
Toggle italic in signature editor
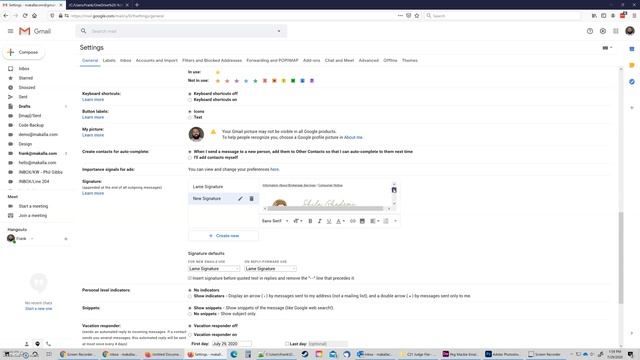pos(320,221)
